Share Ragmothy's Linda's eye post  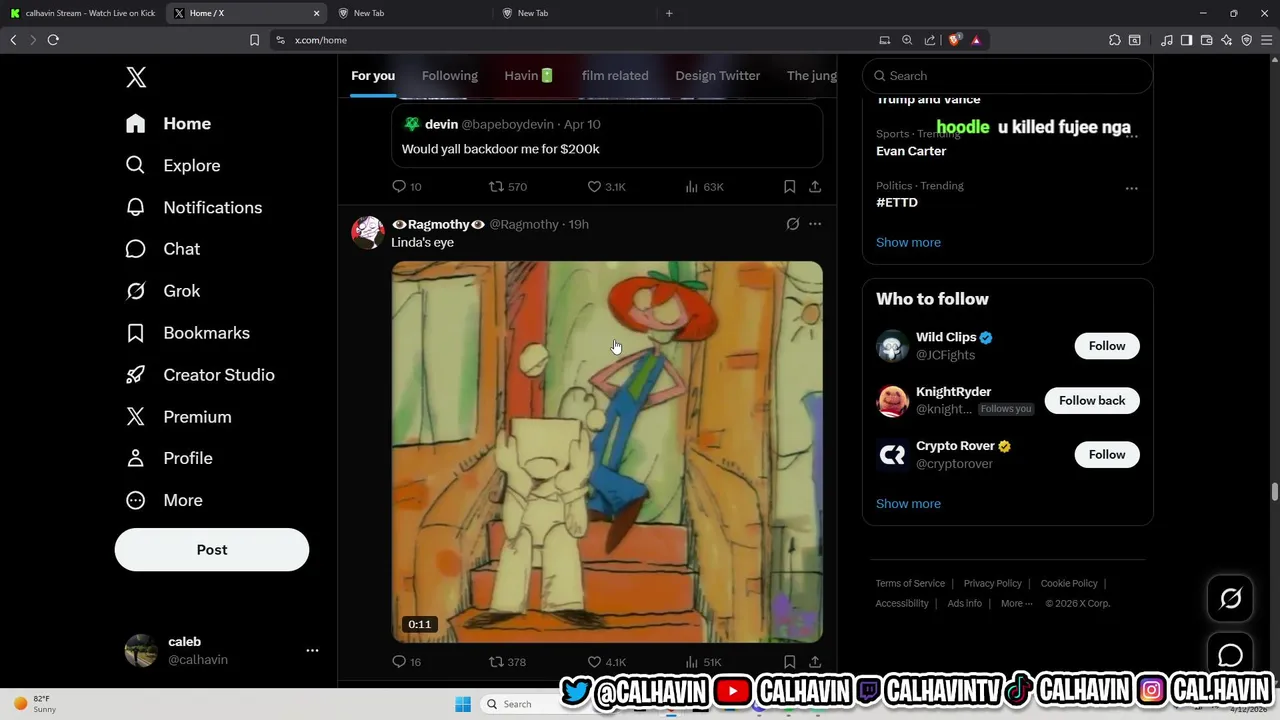pos(815,662)
